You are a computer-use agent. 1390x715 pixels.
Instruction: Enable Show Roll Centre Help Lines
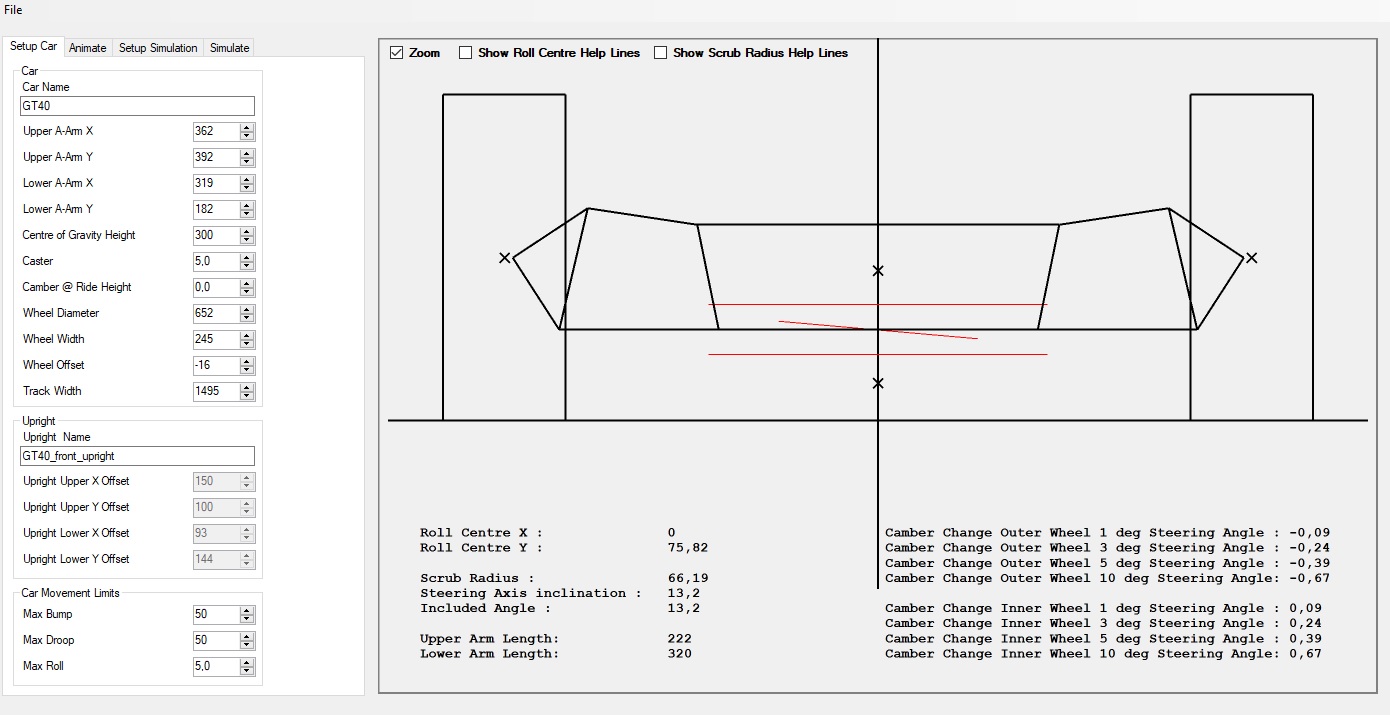coord(465,53)
